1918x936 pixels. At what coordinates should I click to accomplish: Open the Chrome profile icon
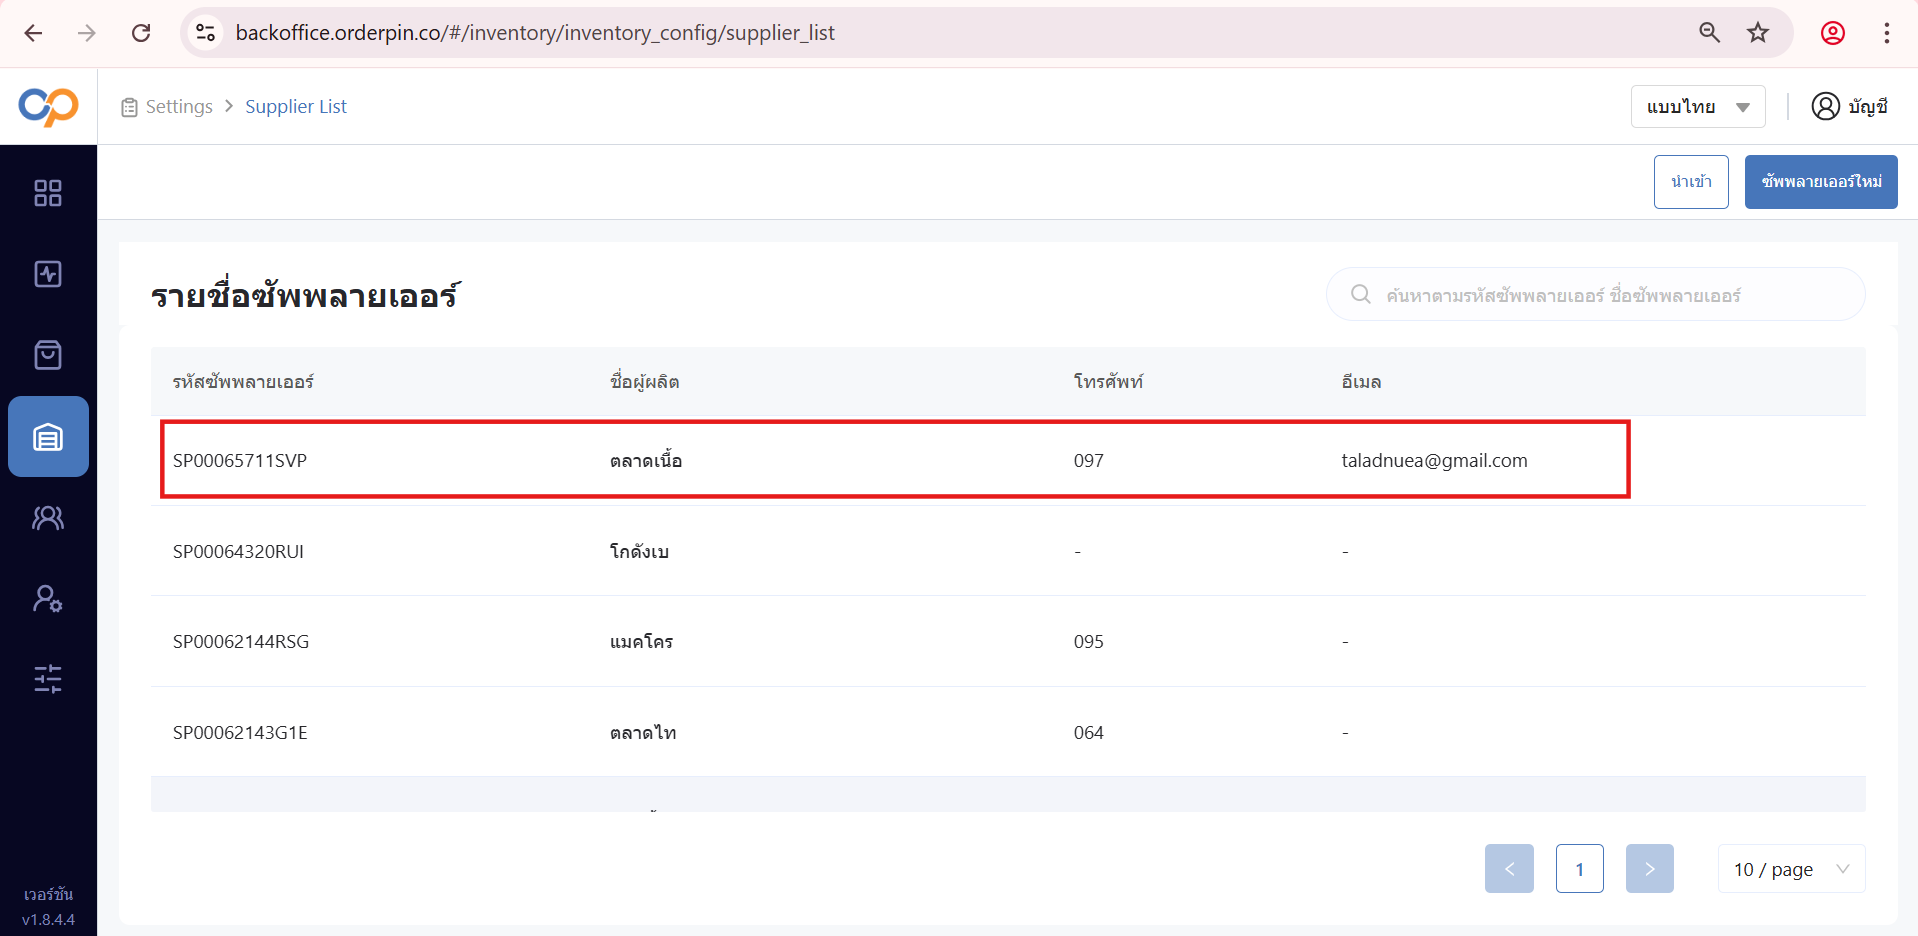tap(1833, 33)
